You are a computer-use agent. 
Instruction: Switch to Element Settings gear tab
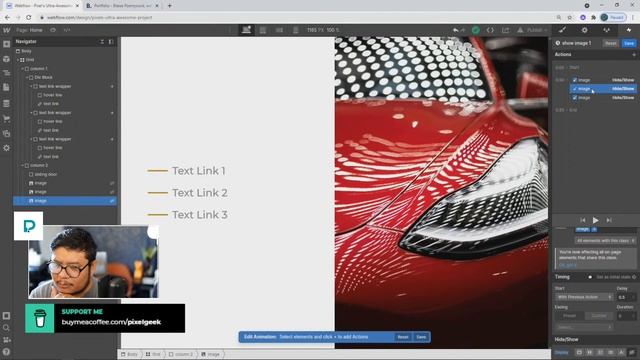584,30
